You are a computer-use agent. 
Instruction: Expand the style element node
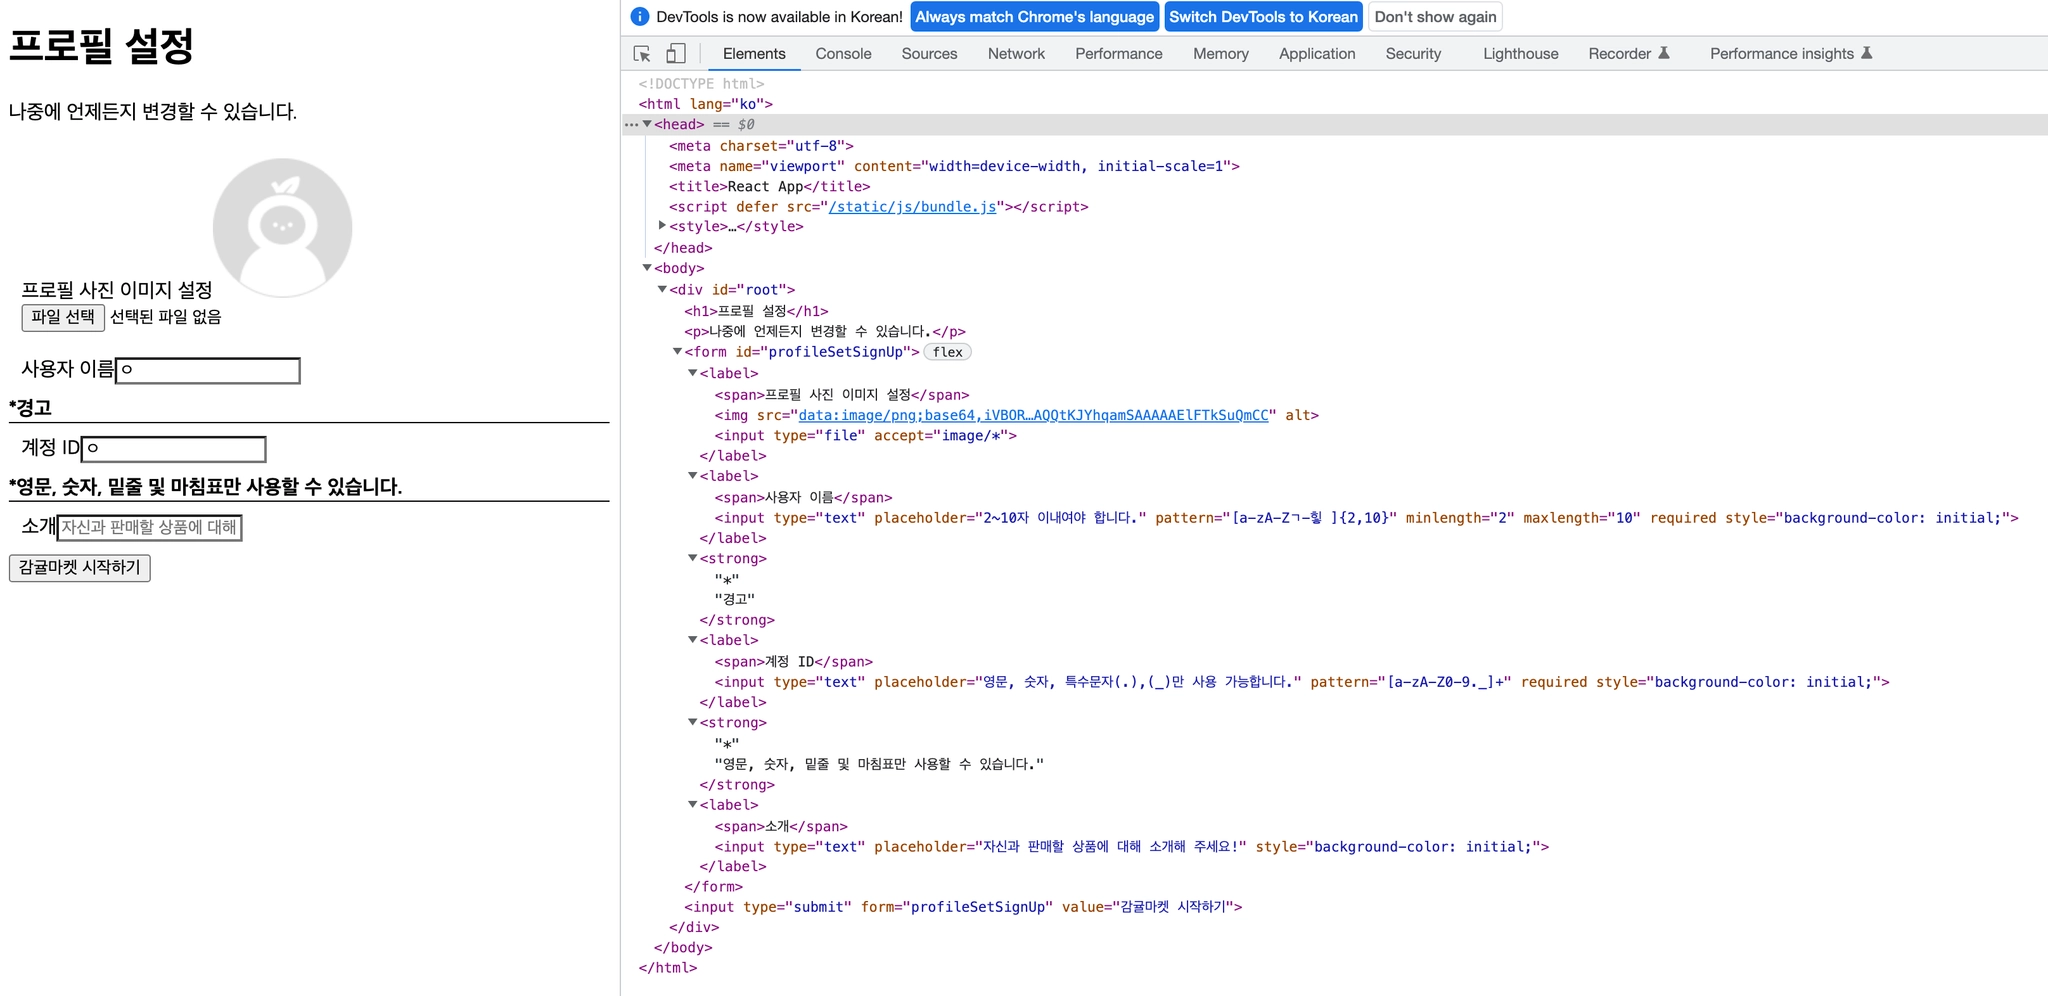[662, 226]
